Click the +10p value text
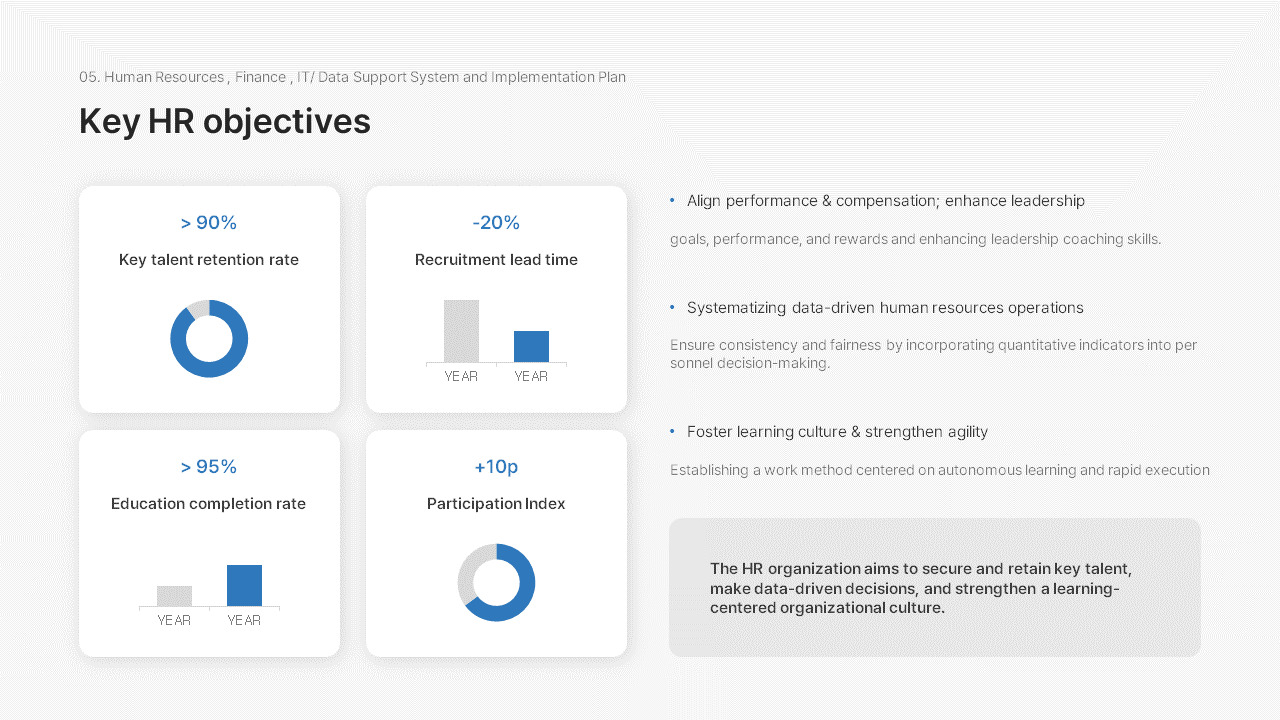This screenshot has height=720, width=1280. [496, 467]
